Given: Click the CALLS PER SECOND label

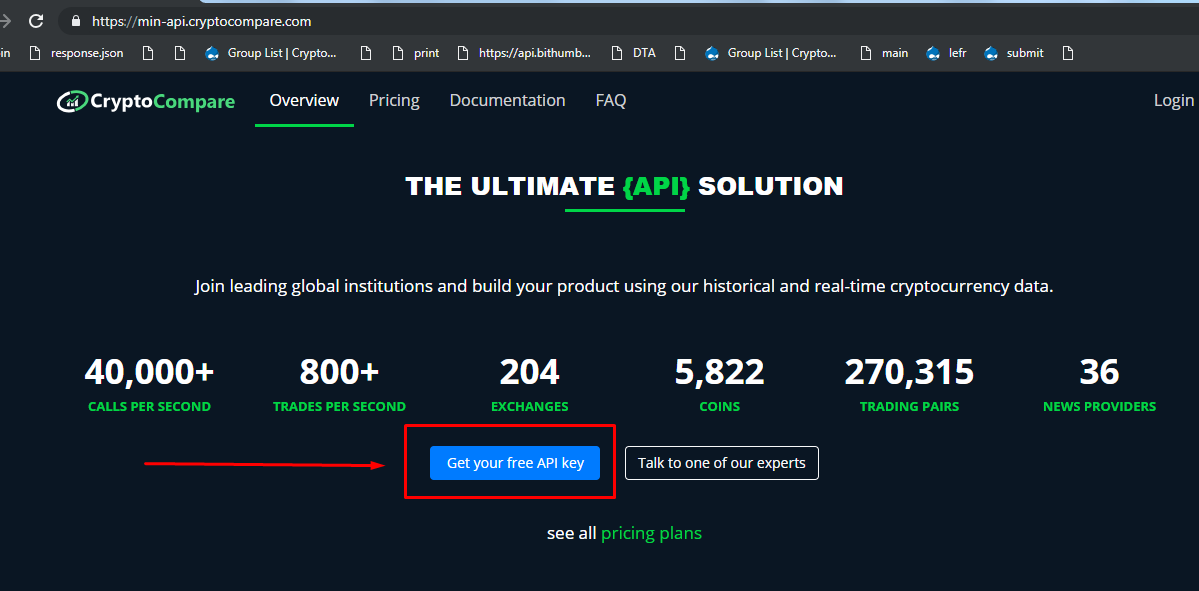Looking at the screenshot, I should point(149,407).
